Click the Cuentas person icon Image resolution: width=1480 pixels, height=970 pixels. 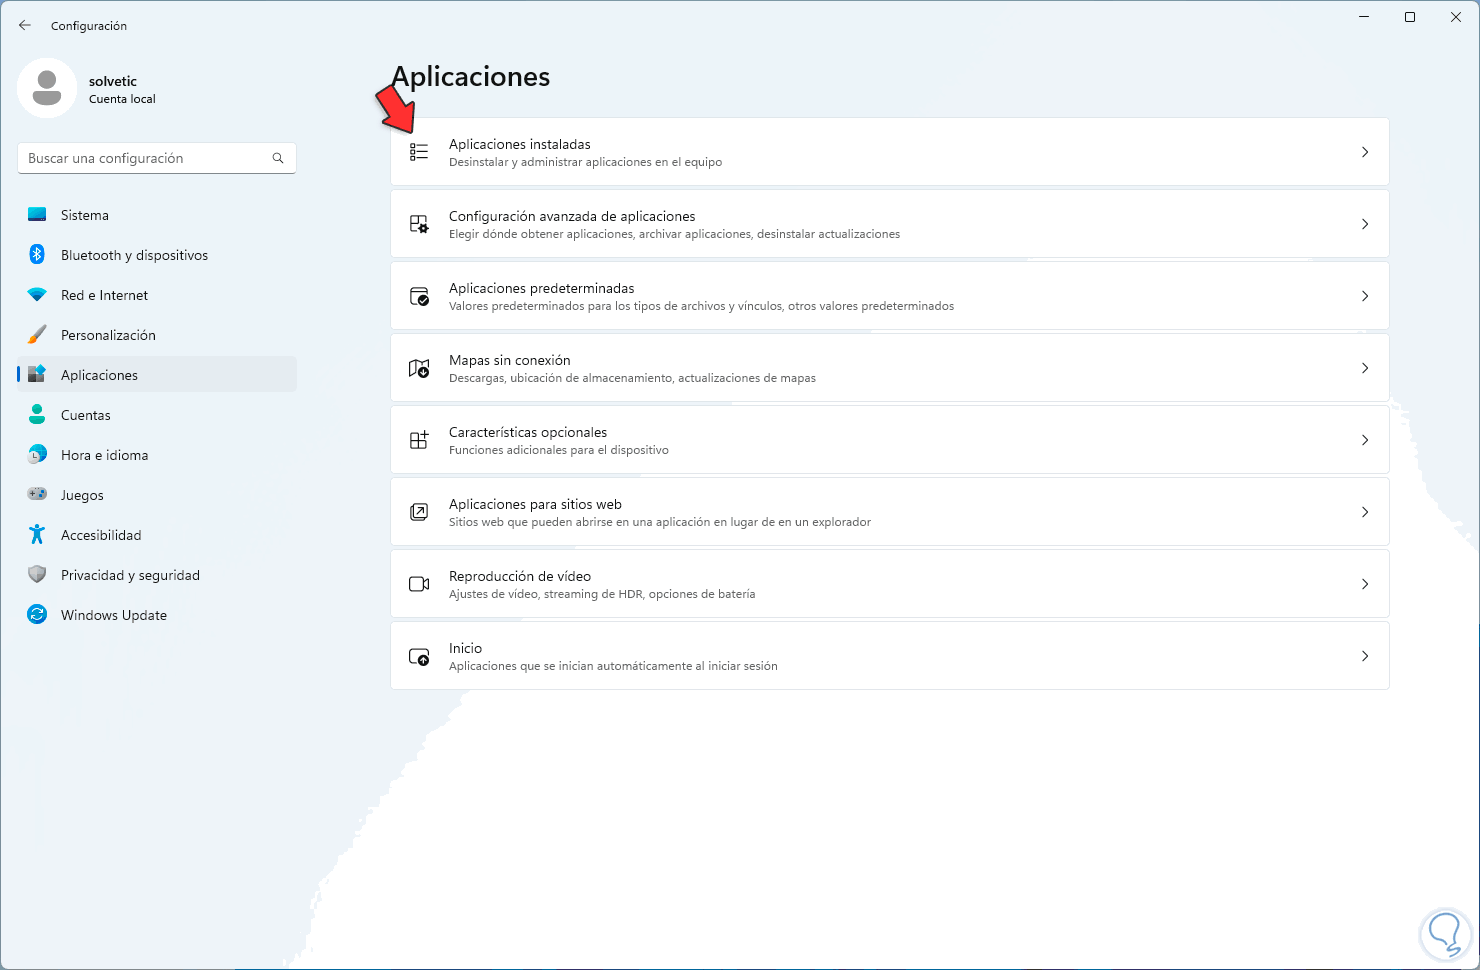pyautogui.click(x=37, y=415)
